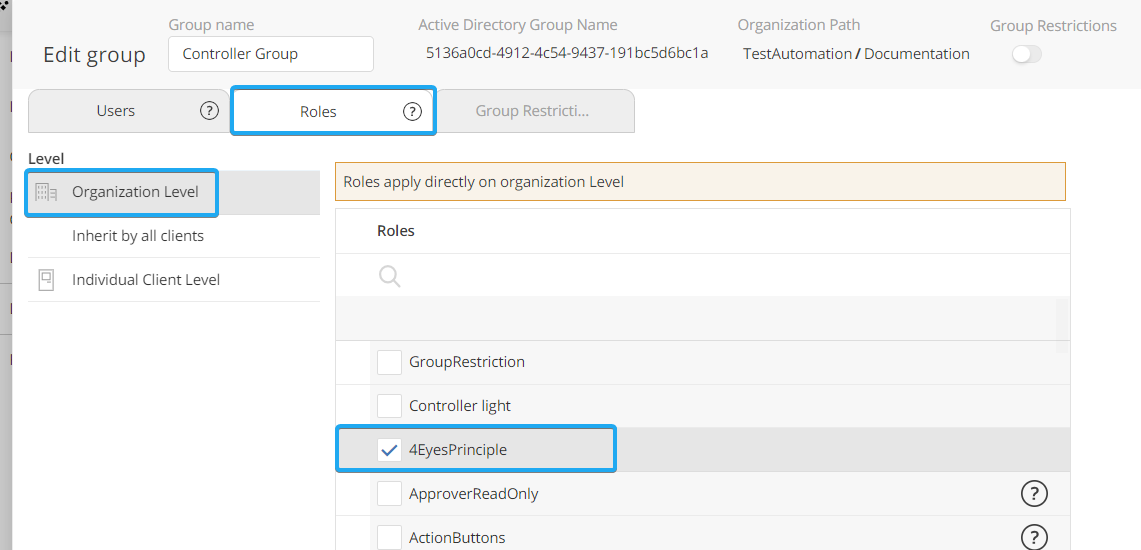This screenshot has height=550, width=1141.
Task: Select Inherit by all clients level
Action: pos(138,236)
